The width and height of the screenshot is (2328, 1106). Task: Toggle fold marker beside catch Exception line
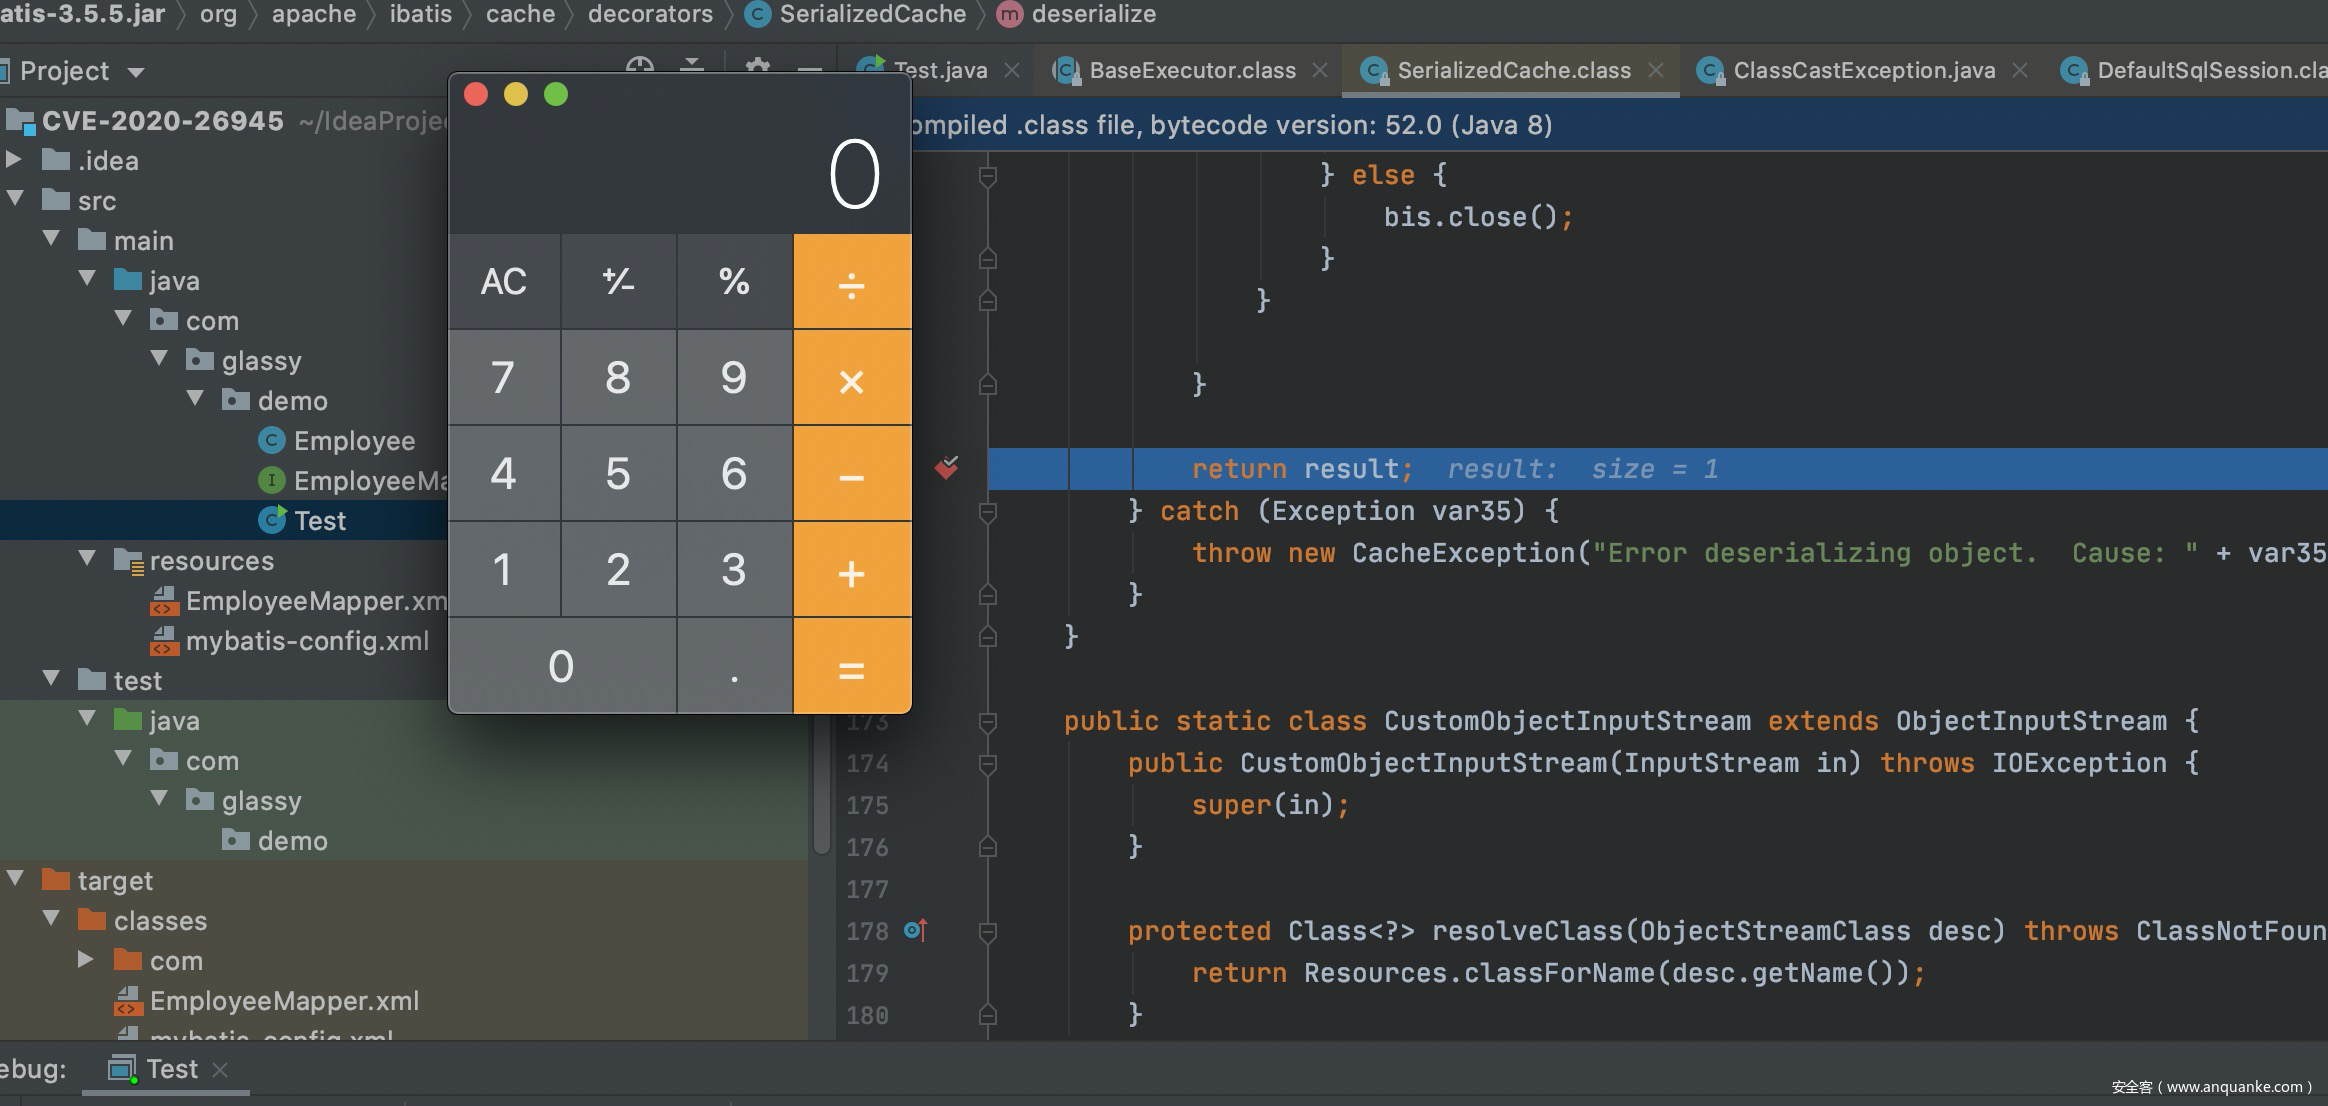[x=988, y=512]
